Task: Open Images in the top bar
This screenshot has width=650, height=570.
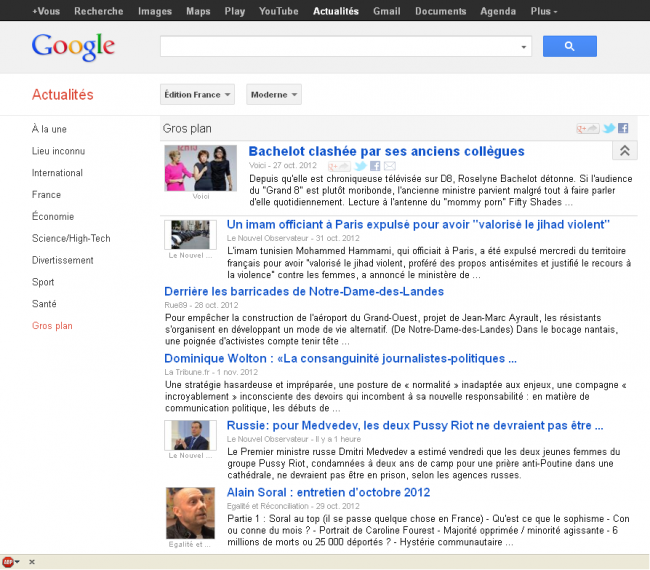Action: pyautogui.click(x=155, y=11)
